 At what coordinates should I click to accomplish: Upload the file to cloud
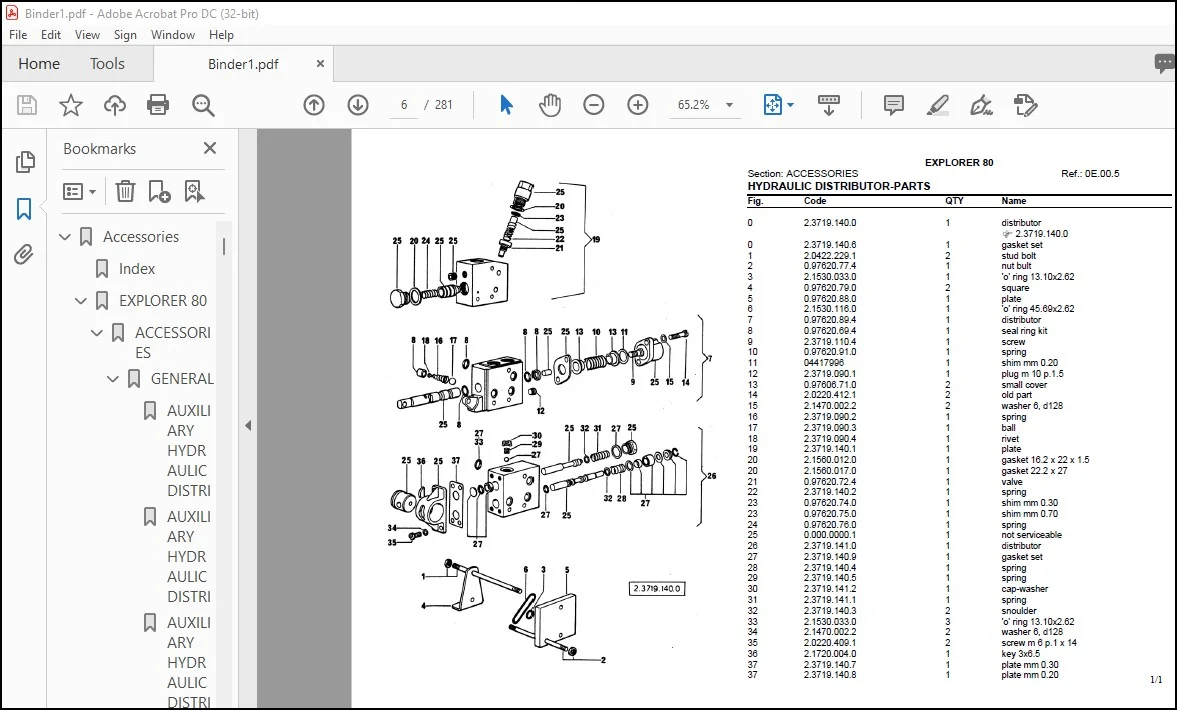pos(115,105)
